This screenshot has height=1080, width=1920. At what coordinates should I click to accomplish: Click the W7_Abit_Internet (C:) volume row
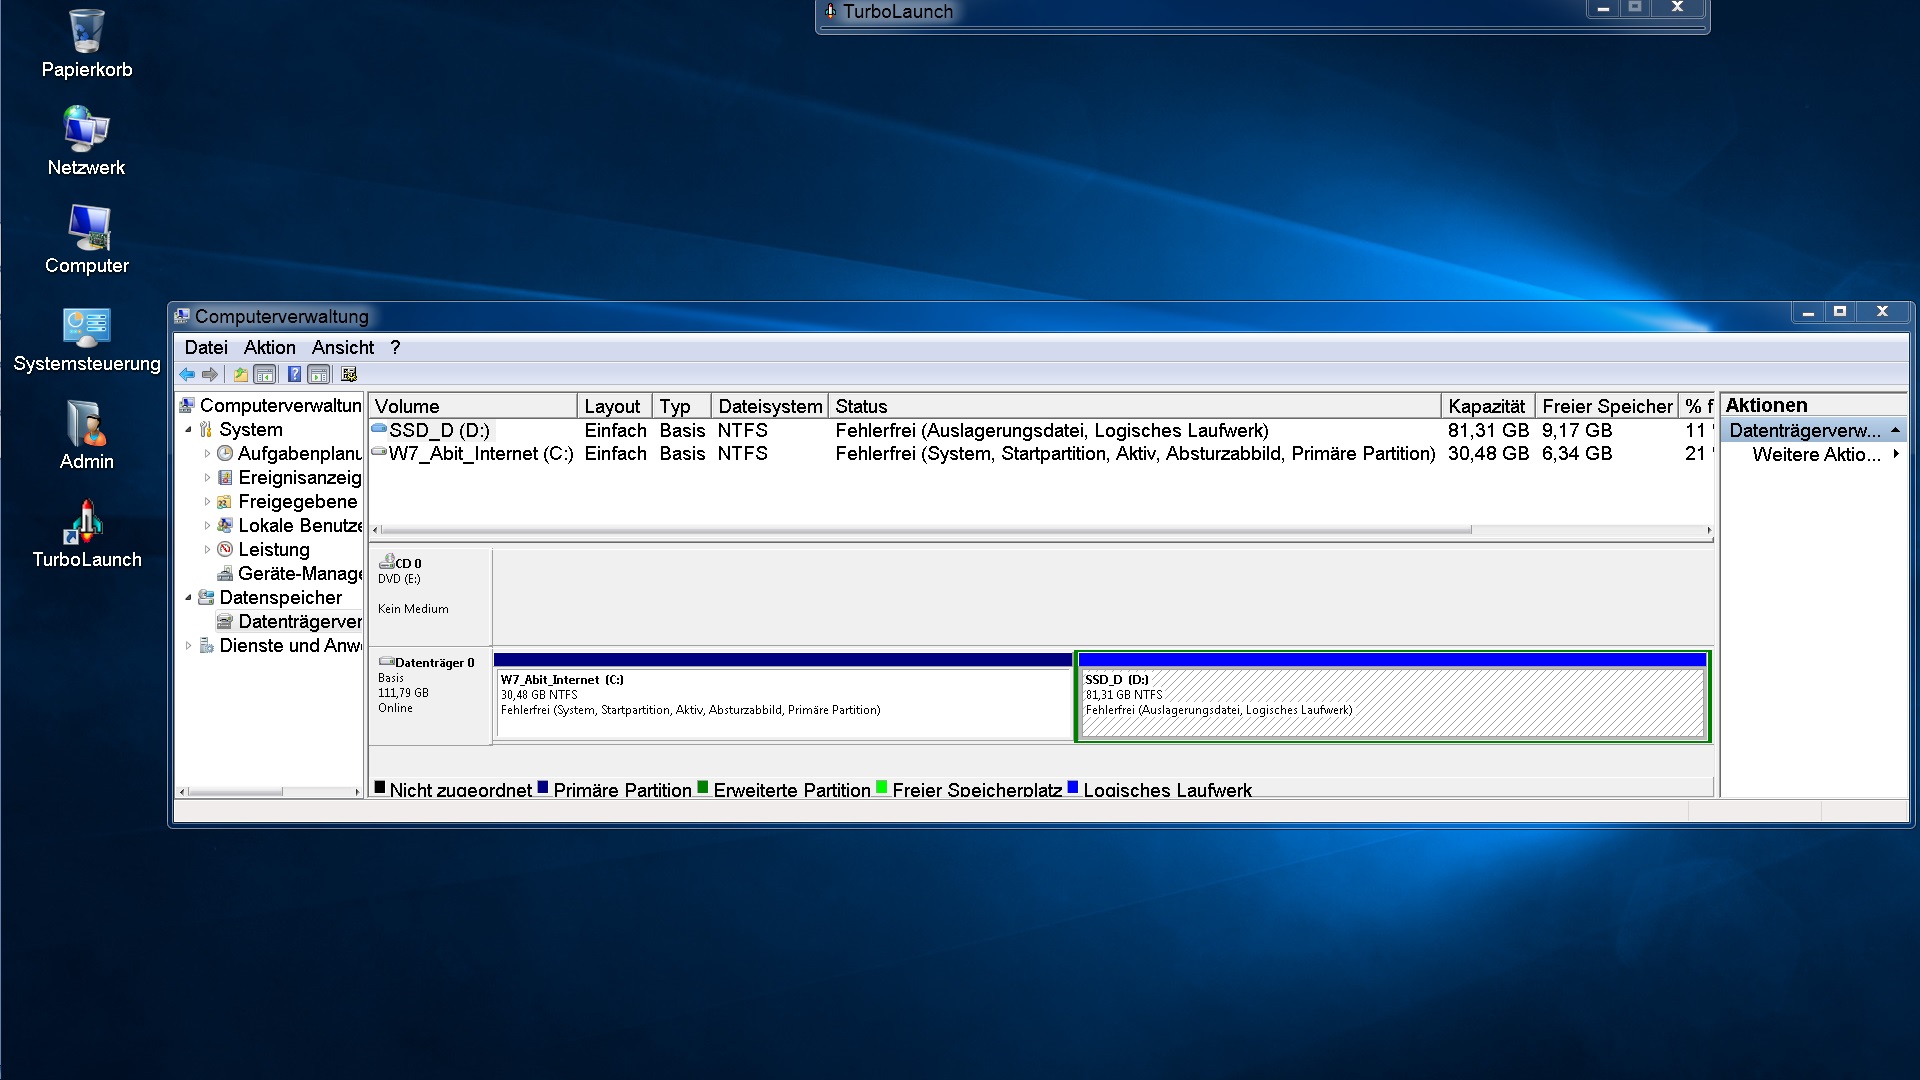480,454
